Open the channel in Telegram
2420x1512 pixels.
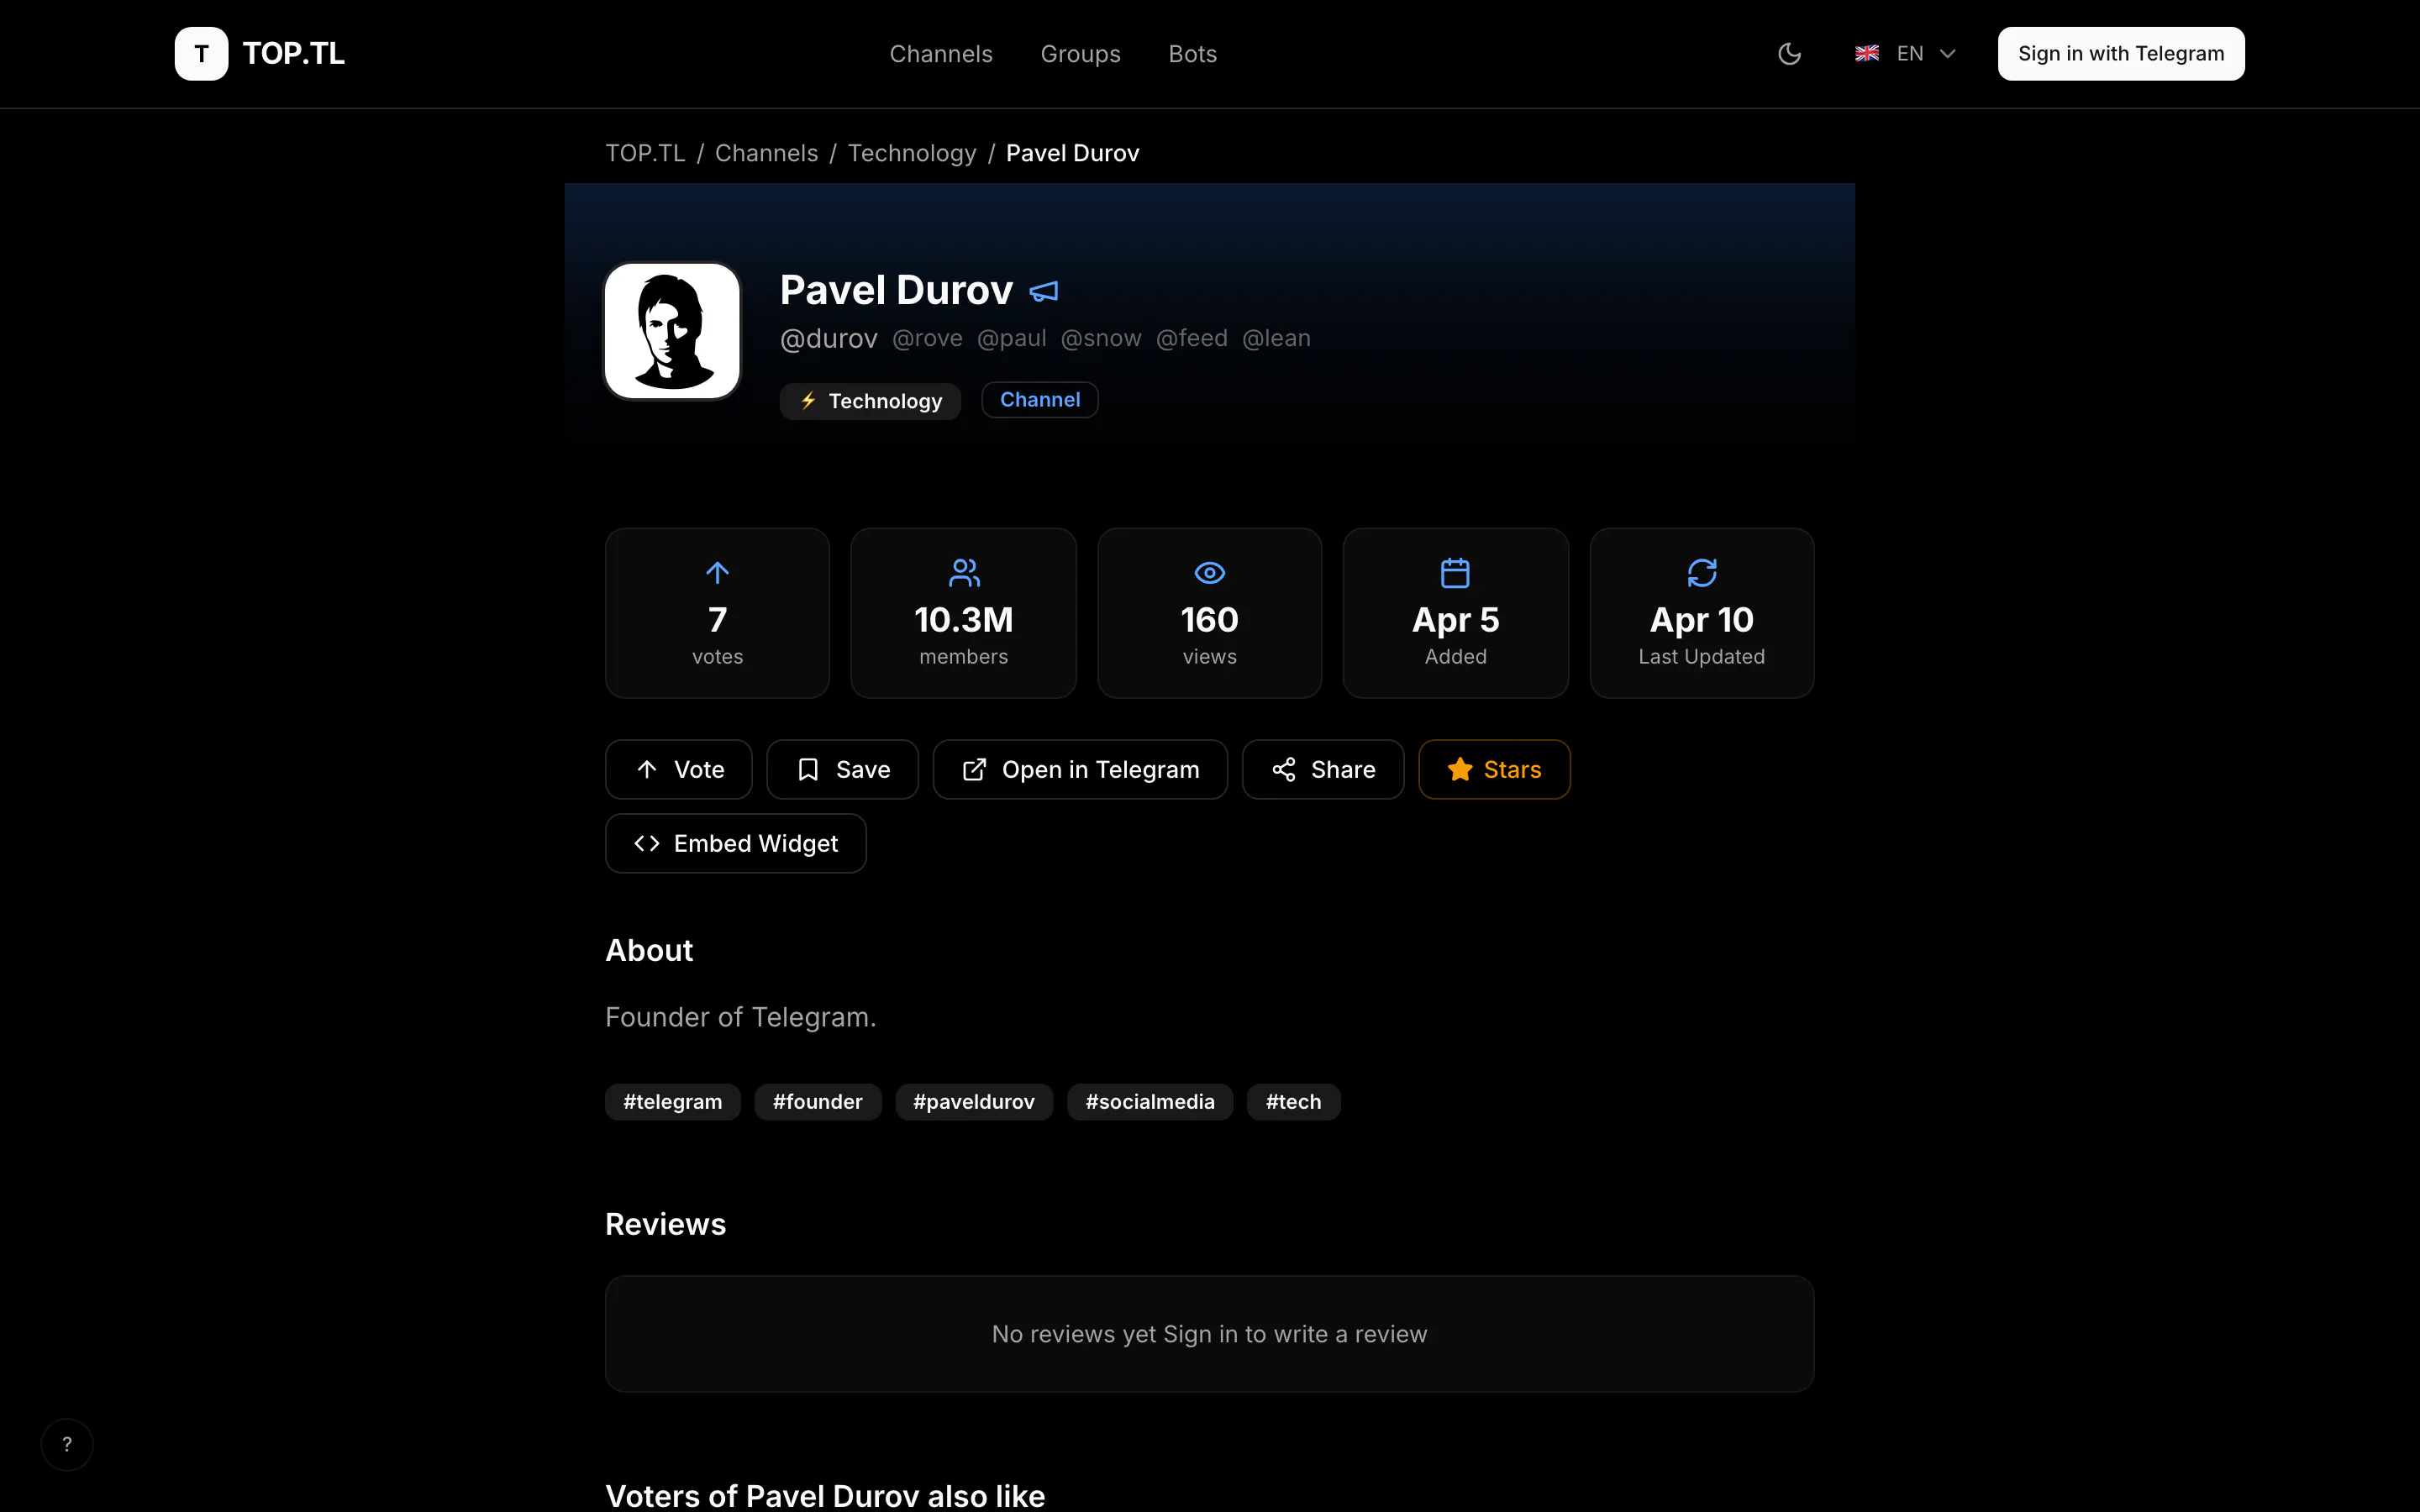(x=1080, y=769)
